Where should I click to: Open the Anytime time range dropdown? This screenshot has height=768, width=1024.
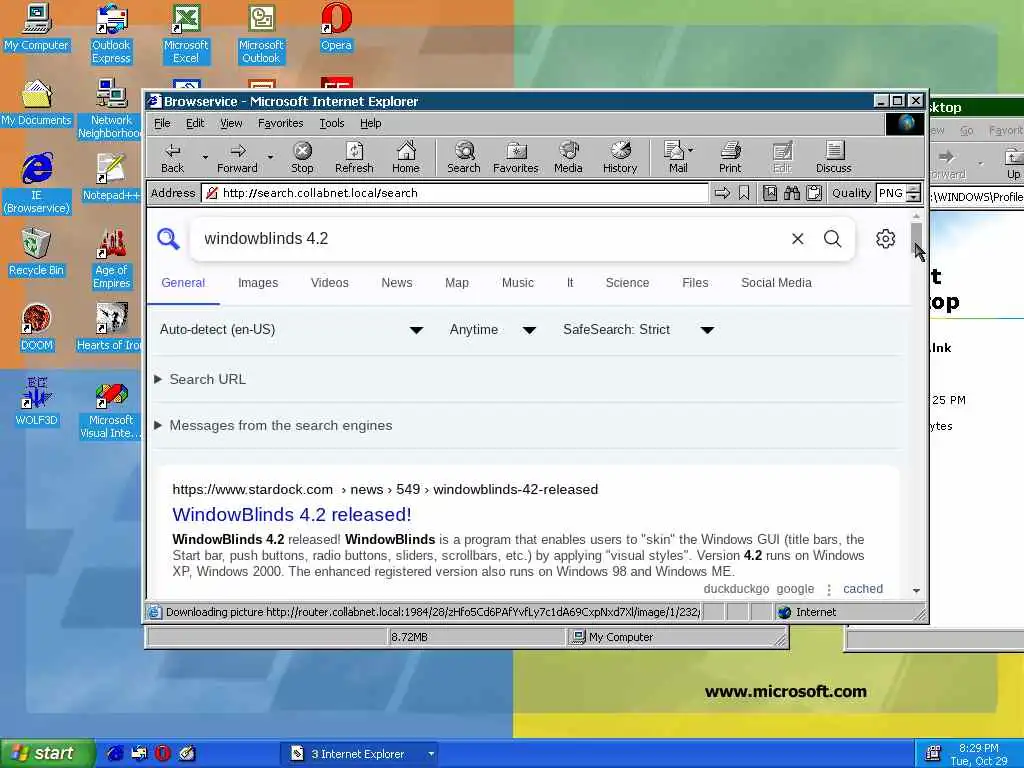coord(492,330)
